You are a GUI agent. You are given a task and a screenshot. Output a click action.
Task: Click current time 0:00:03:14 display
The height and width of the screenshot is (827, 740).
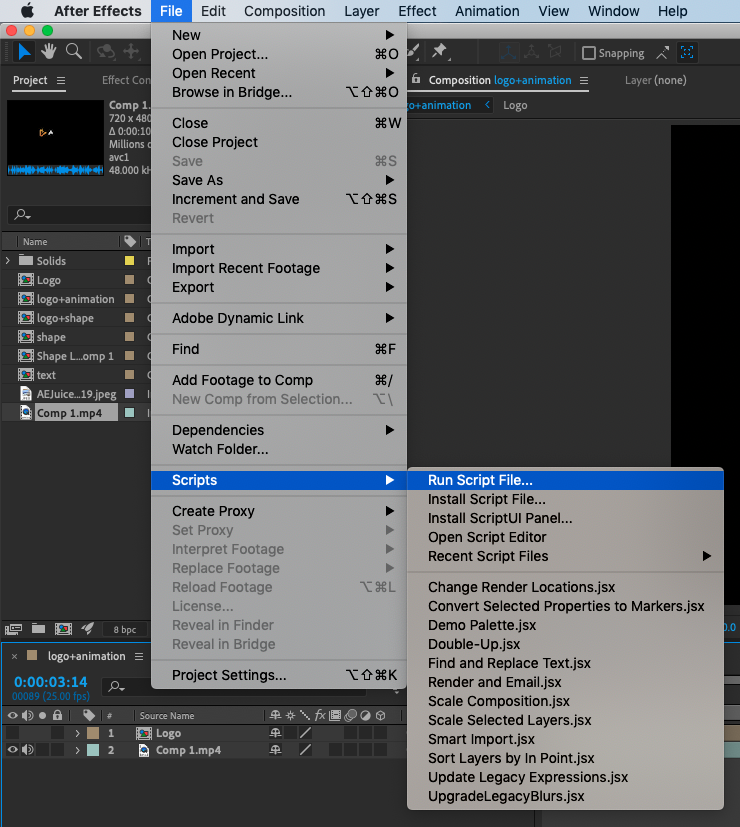(x=51, y=682)
